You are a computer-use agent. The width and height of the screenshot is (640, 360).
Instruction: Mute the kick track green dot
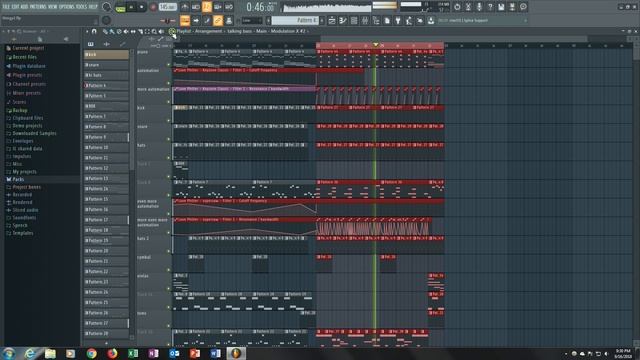coord(168,121)
